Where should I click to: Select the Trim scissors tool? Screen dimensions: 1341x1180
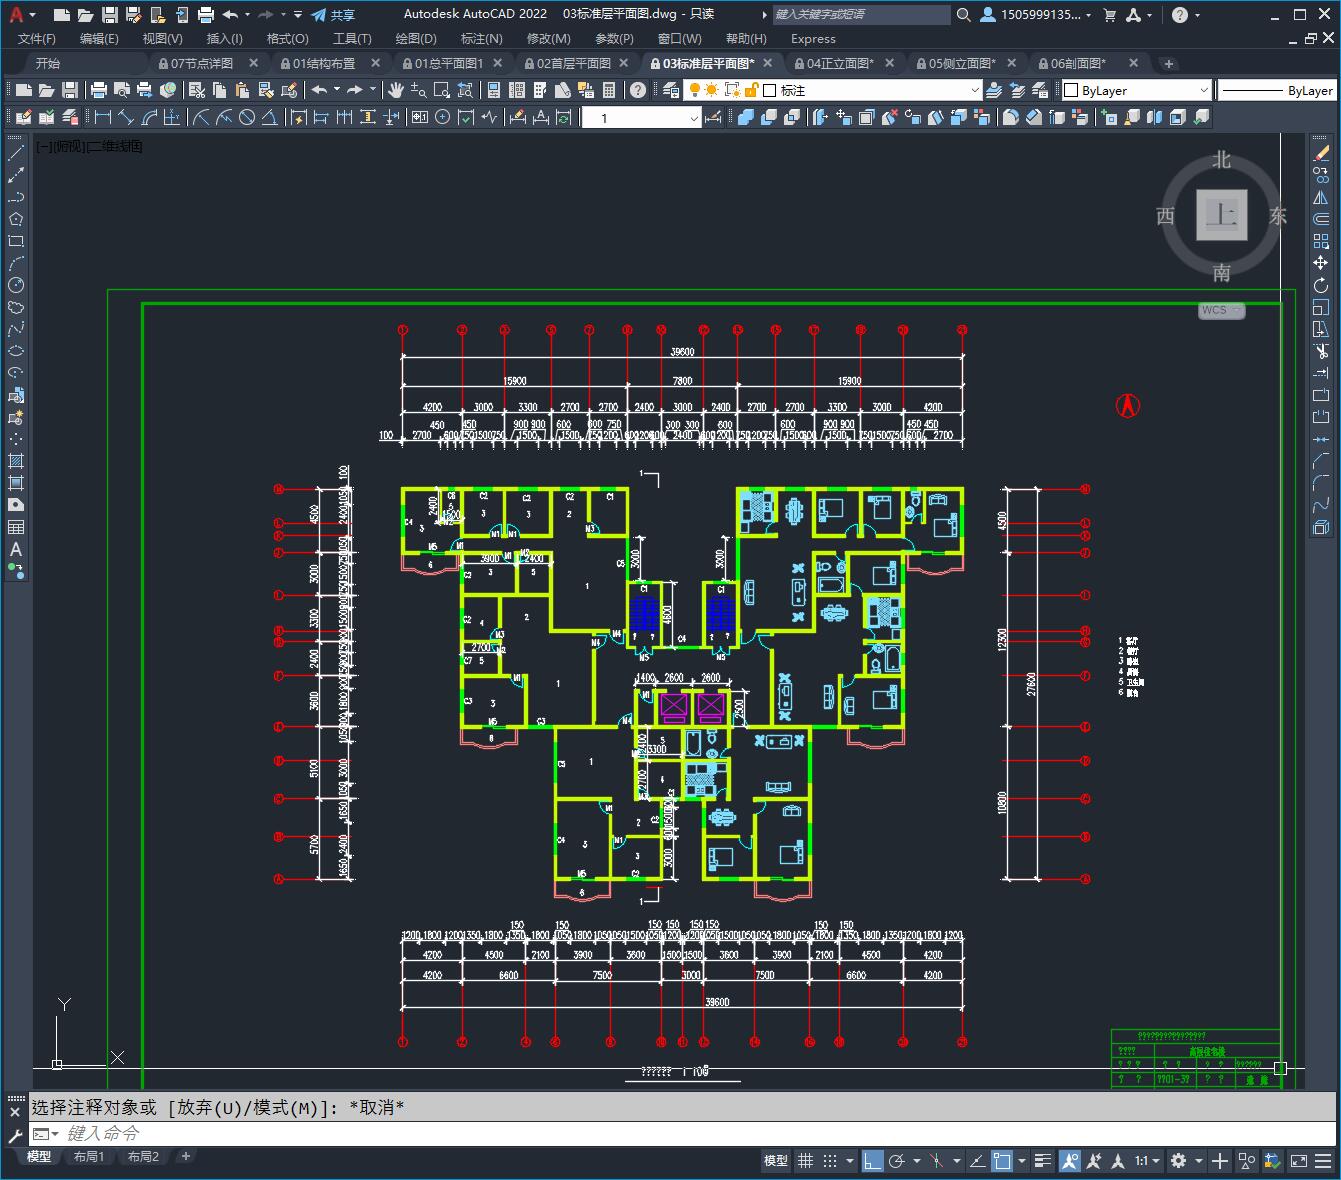pos(1321,351)
